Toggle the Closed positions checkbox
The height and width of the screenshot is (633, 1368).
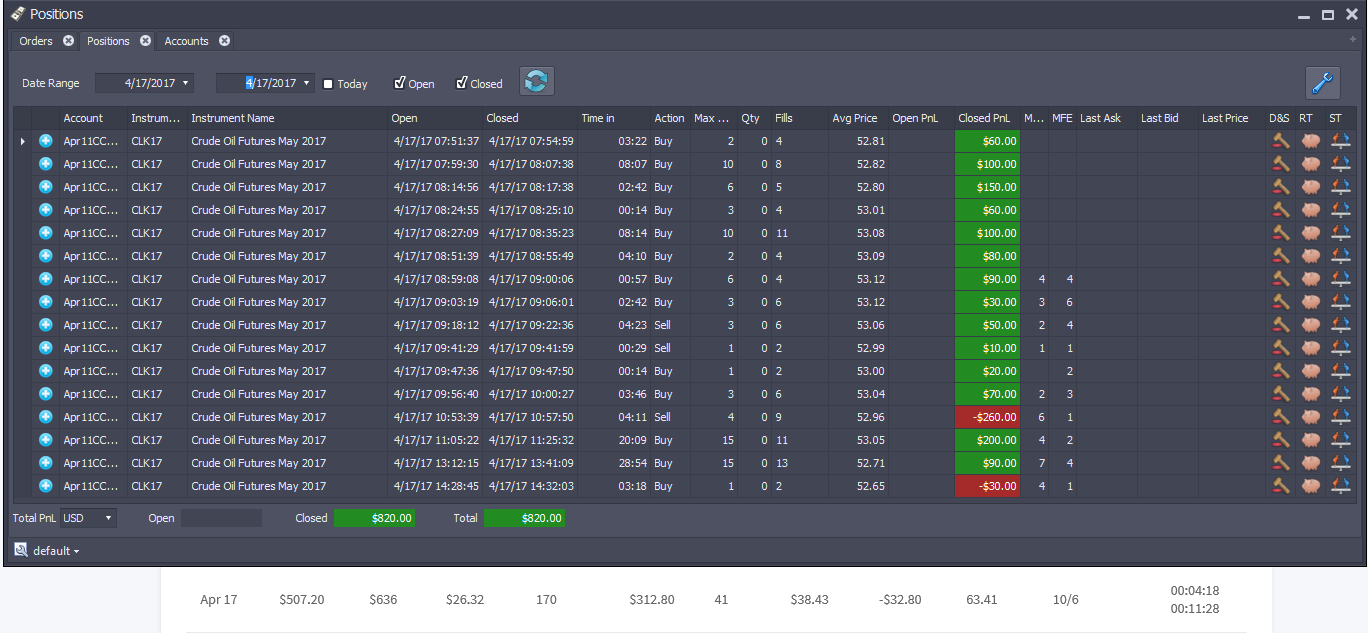(x=462, y=83)
